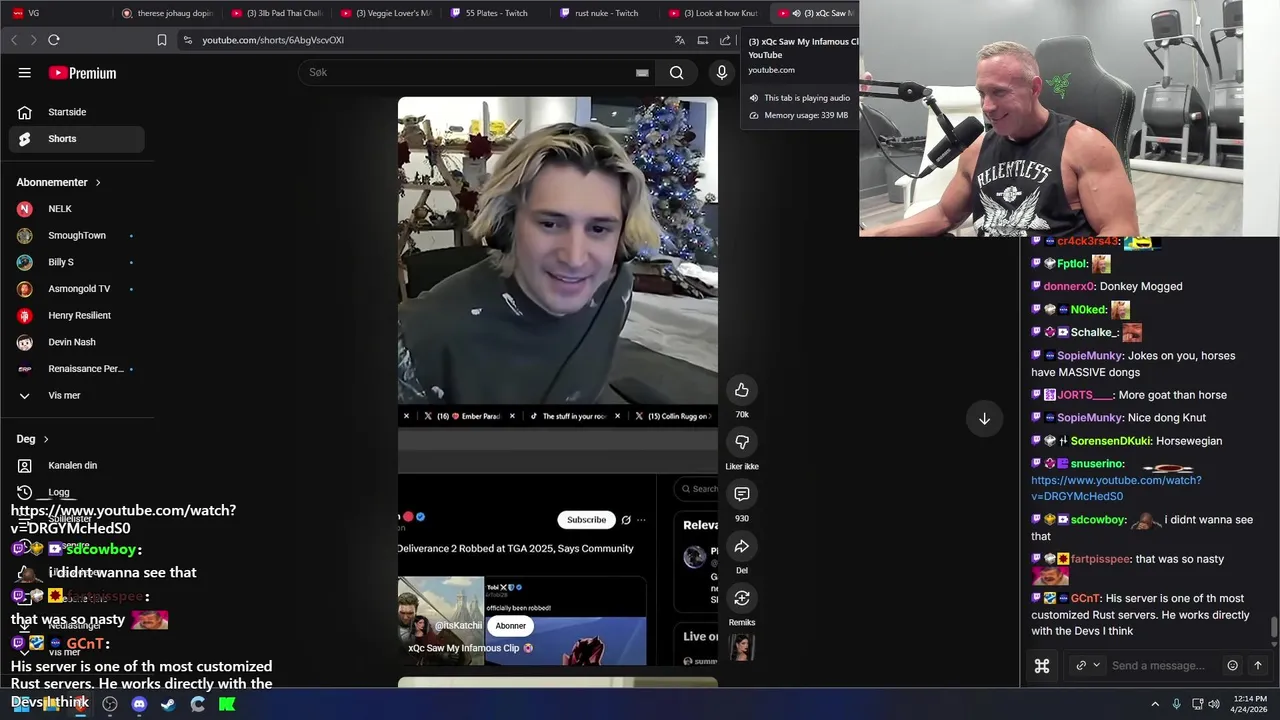Switch to rust nuke - Twitch tab
This screenshot has width=1280, height=720.
click(x=605, y=13)
